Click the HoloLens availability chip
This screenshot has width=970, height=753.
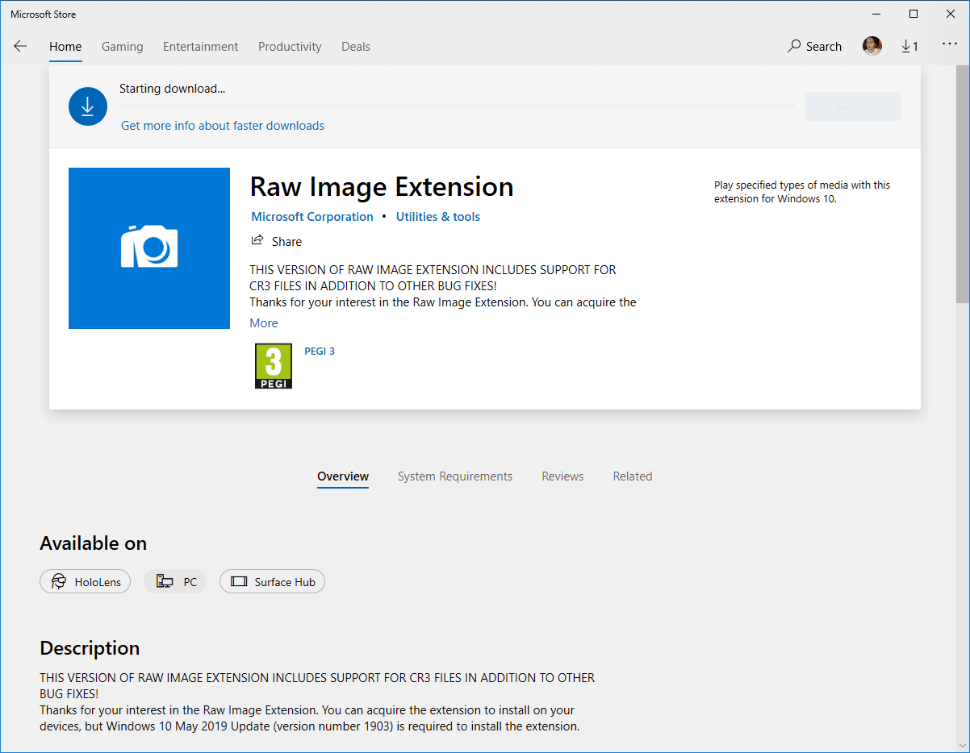(x=85, y=582)
